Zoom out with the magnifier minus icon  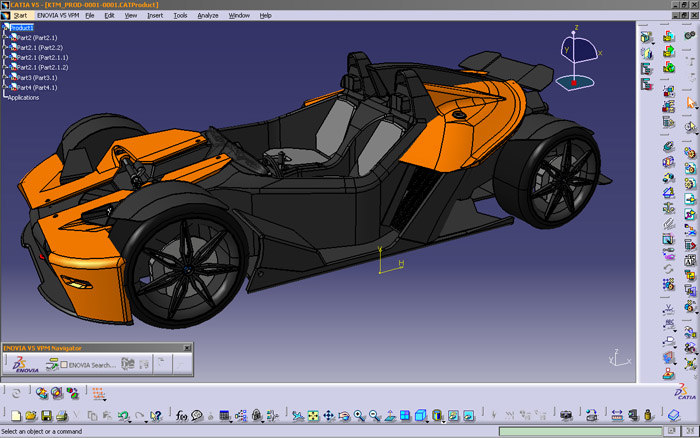(x=375, y=416)
